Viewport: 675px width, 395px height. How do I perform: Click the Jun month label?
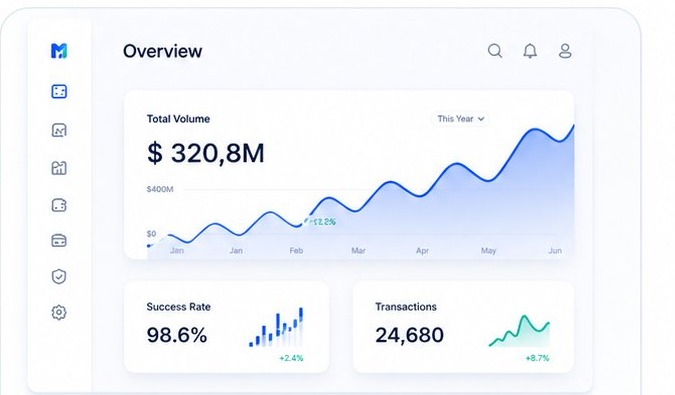[x=555, y=250]
